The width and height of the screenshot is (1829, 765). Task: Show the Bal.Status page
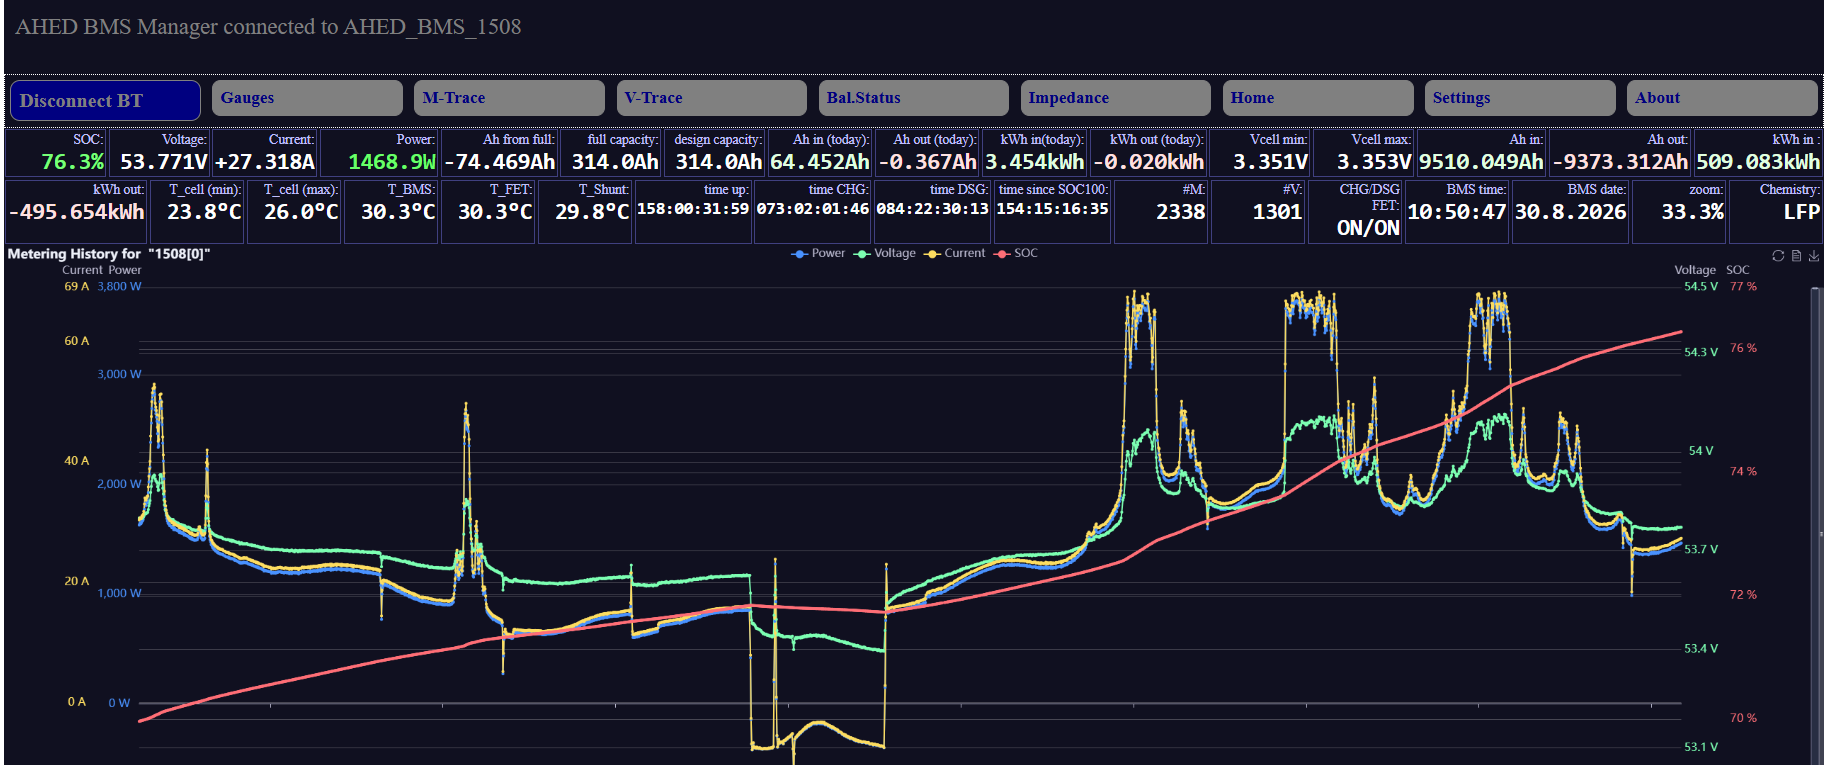(x=913, y=98)
